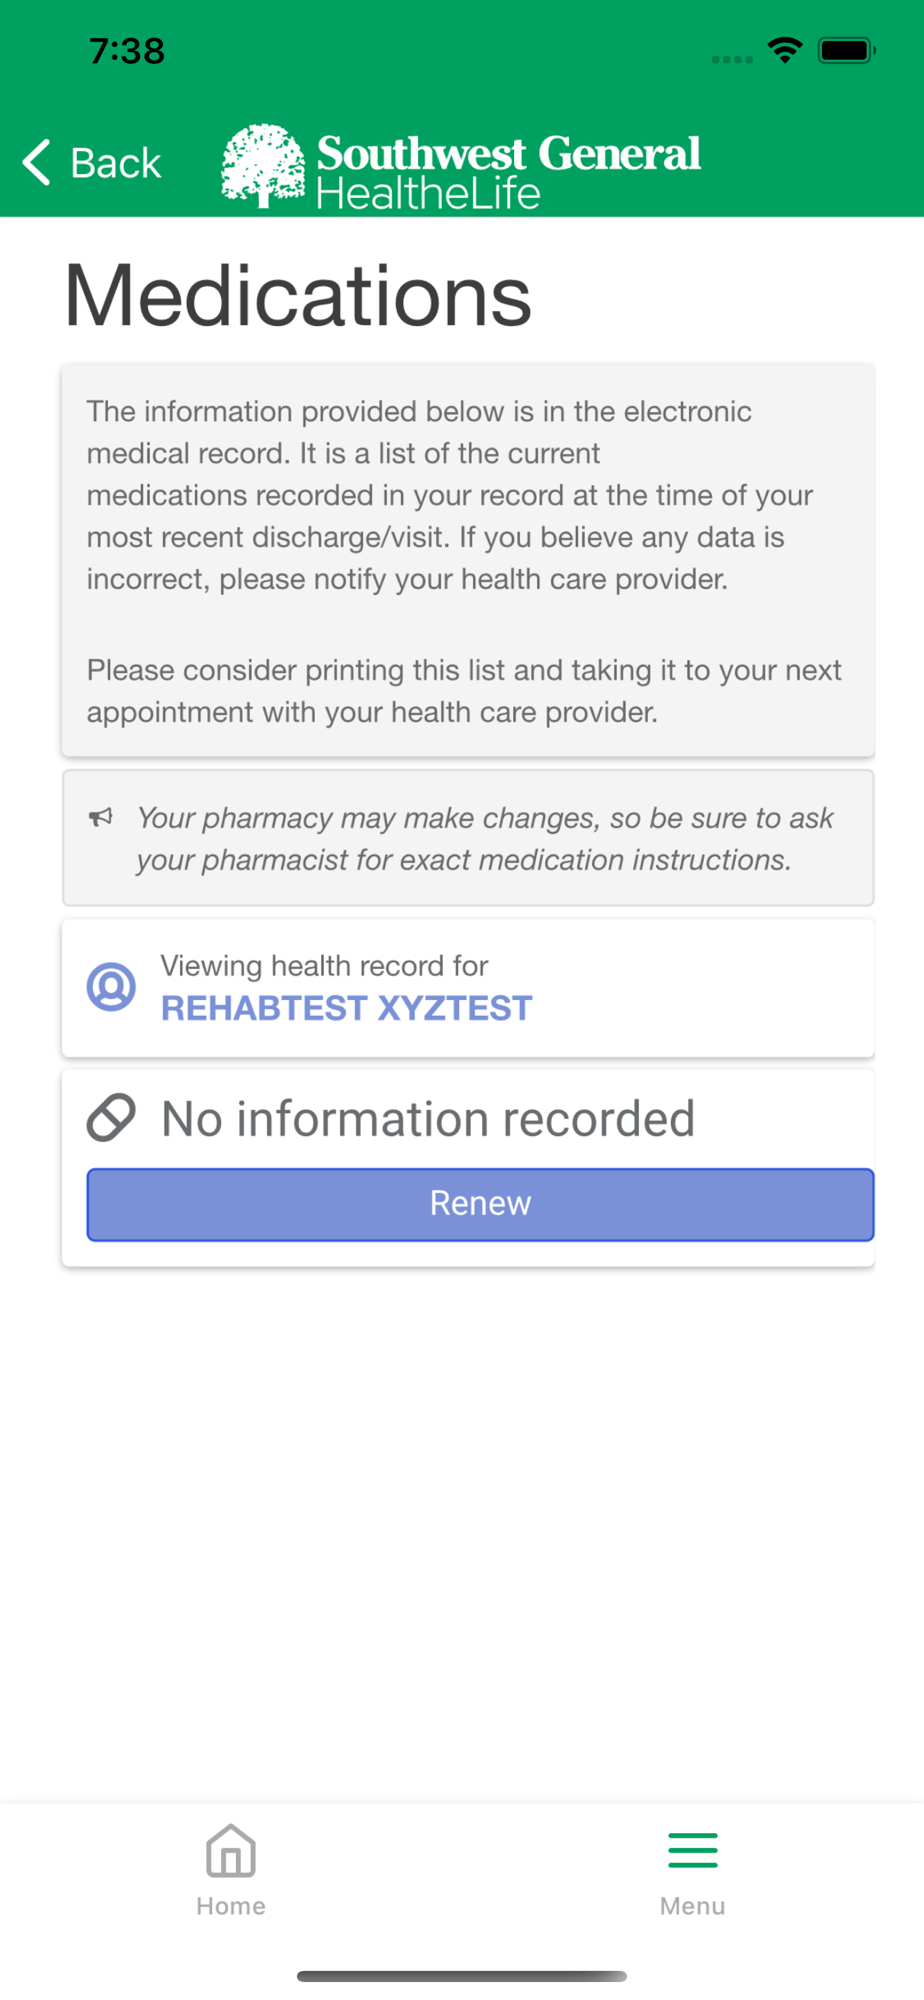Click the pharmacy changes notice text
The image size is (924, 2000).
click(x=485, y=839)
